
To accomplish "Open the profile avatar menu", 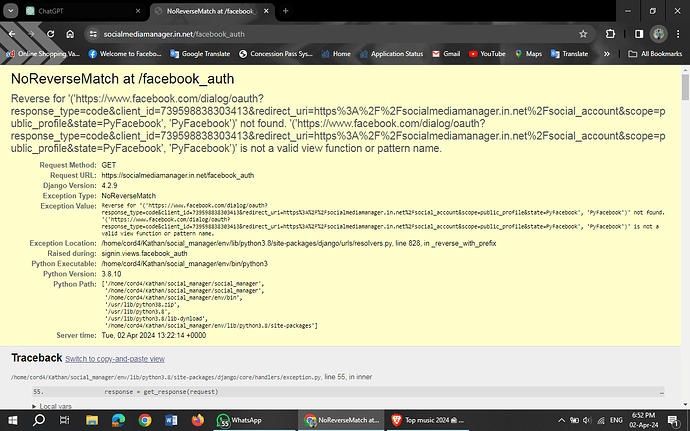I will [x=659, y=34].
